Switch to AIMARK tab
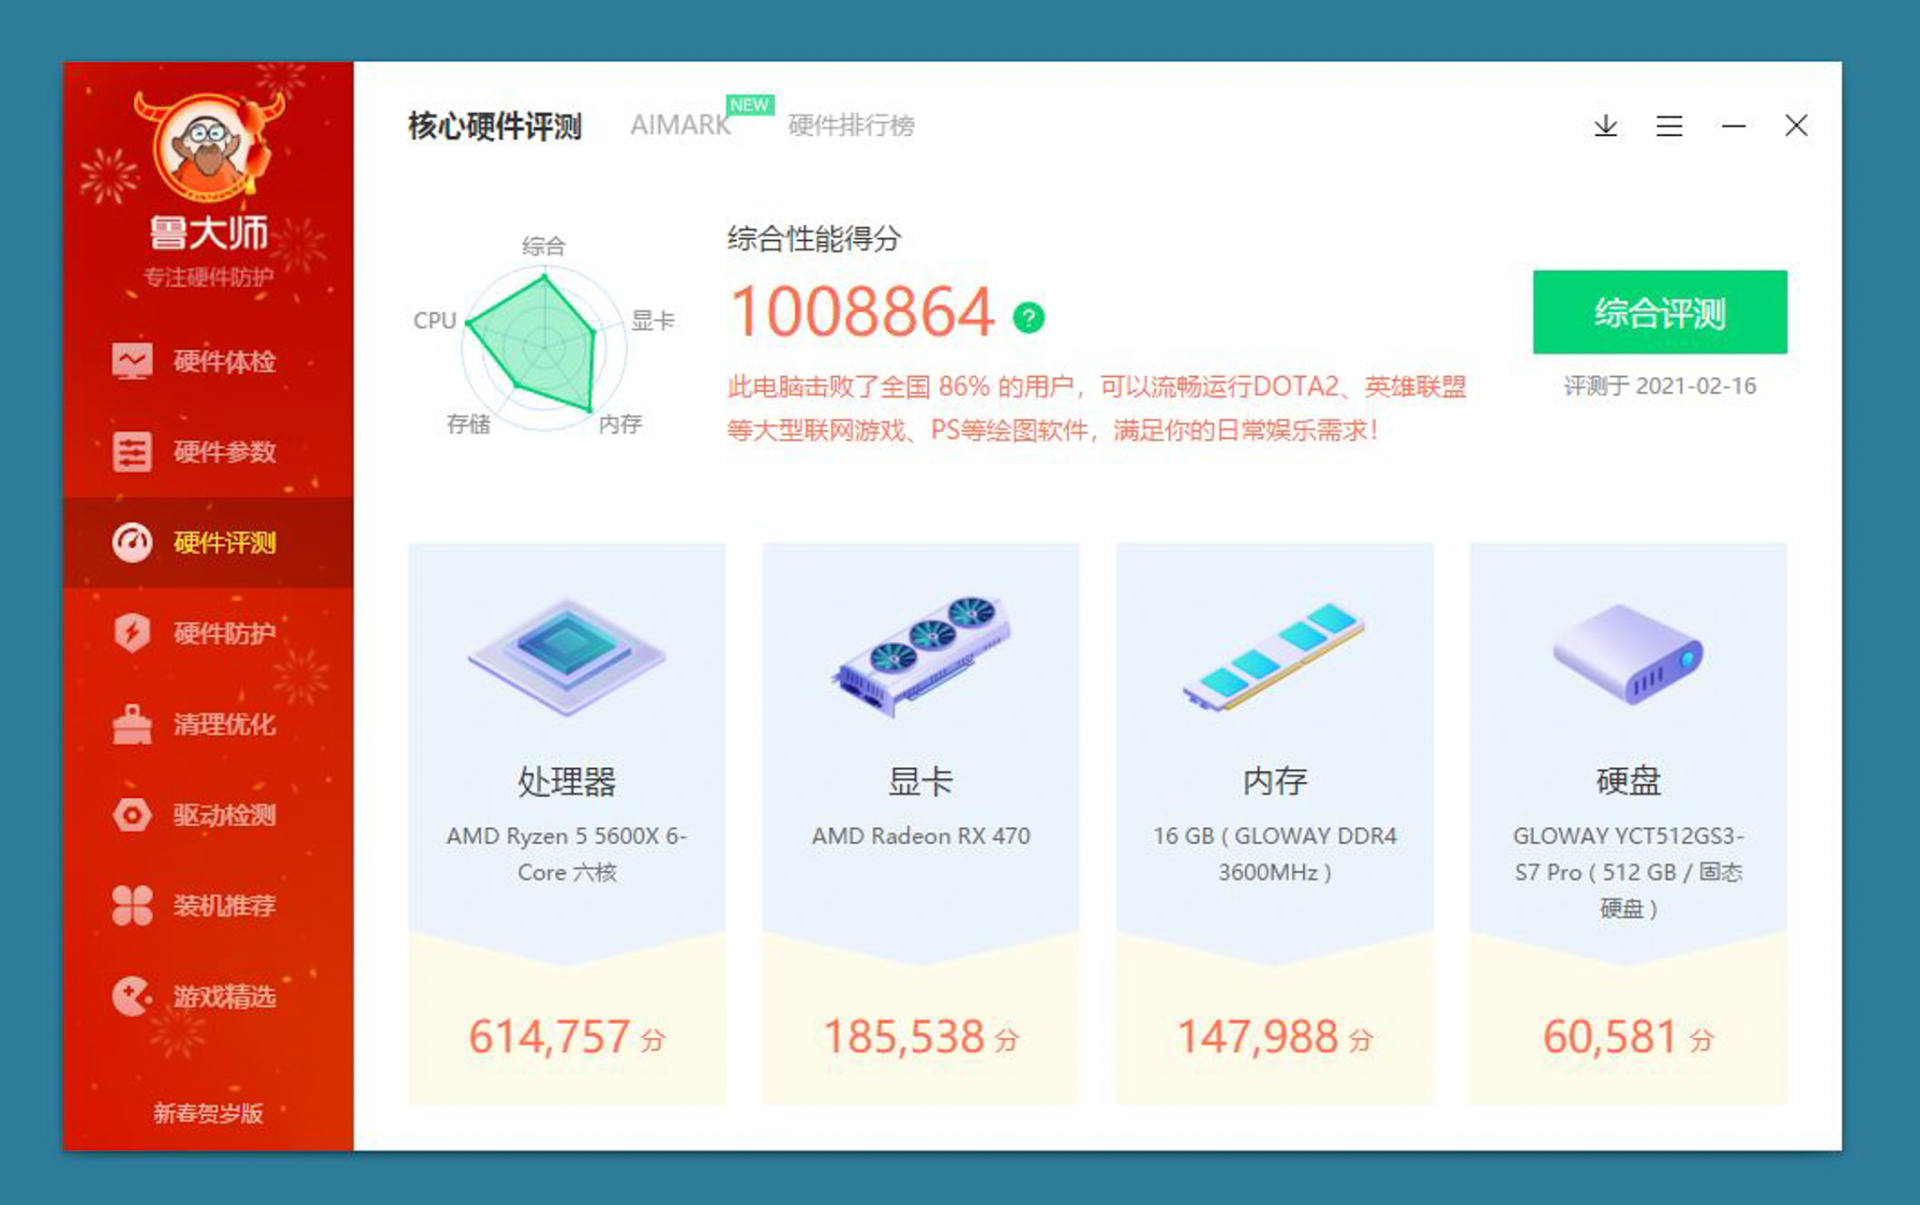This screenshot has height=1205, width=1920. (x=680, y=125)
